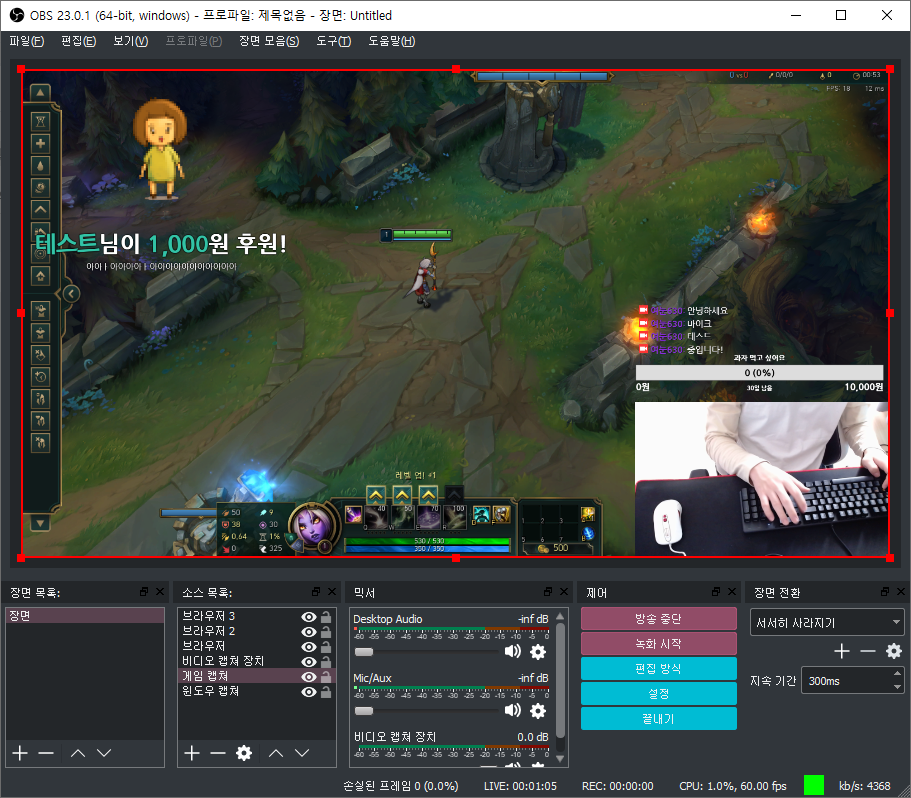Toggle lock on 비디오 캡쳐 장치 source

pyautogui.click(x=327, y=662)
